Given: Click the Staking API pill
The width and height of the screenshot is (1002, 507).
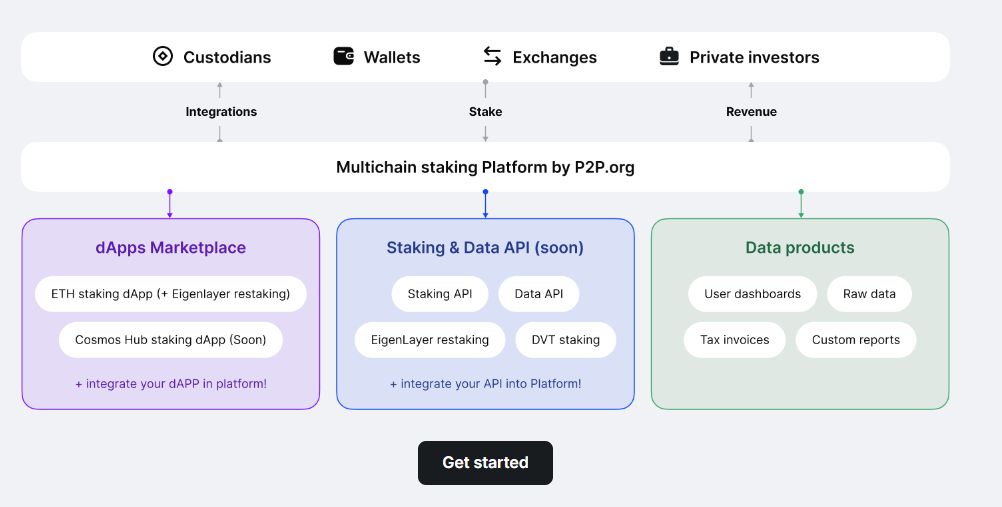Looking at the screenshot, I should click(x=440, y=294).
